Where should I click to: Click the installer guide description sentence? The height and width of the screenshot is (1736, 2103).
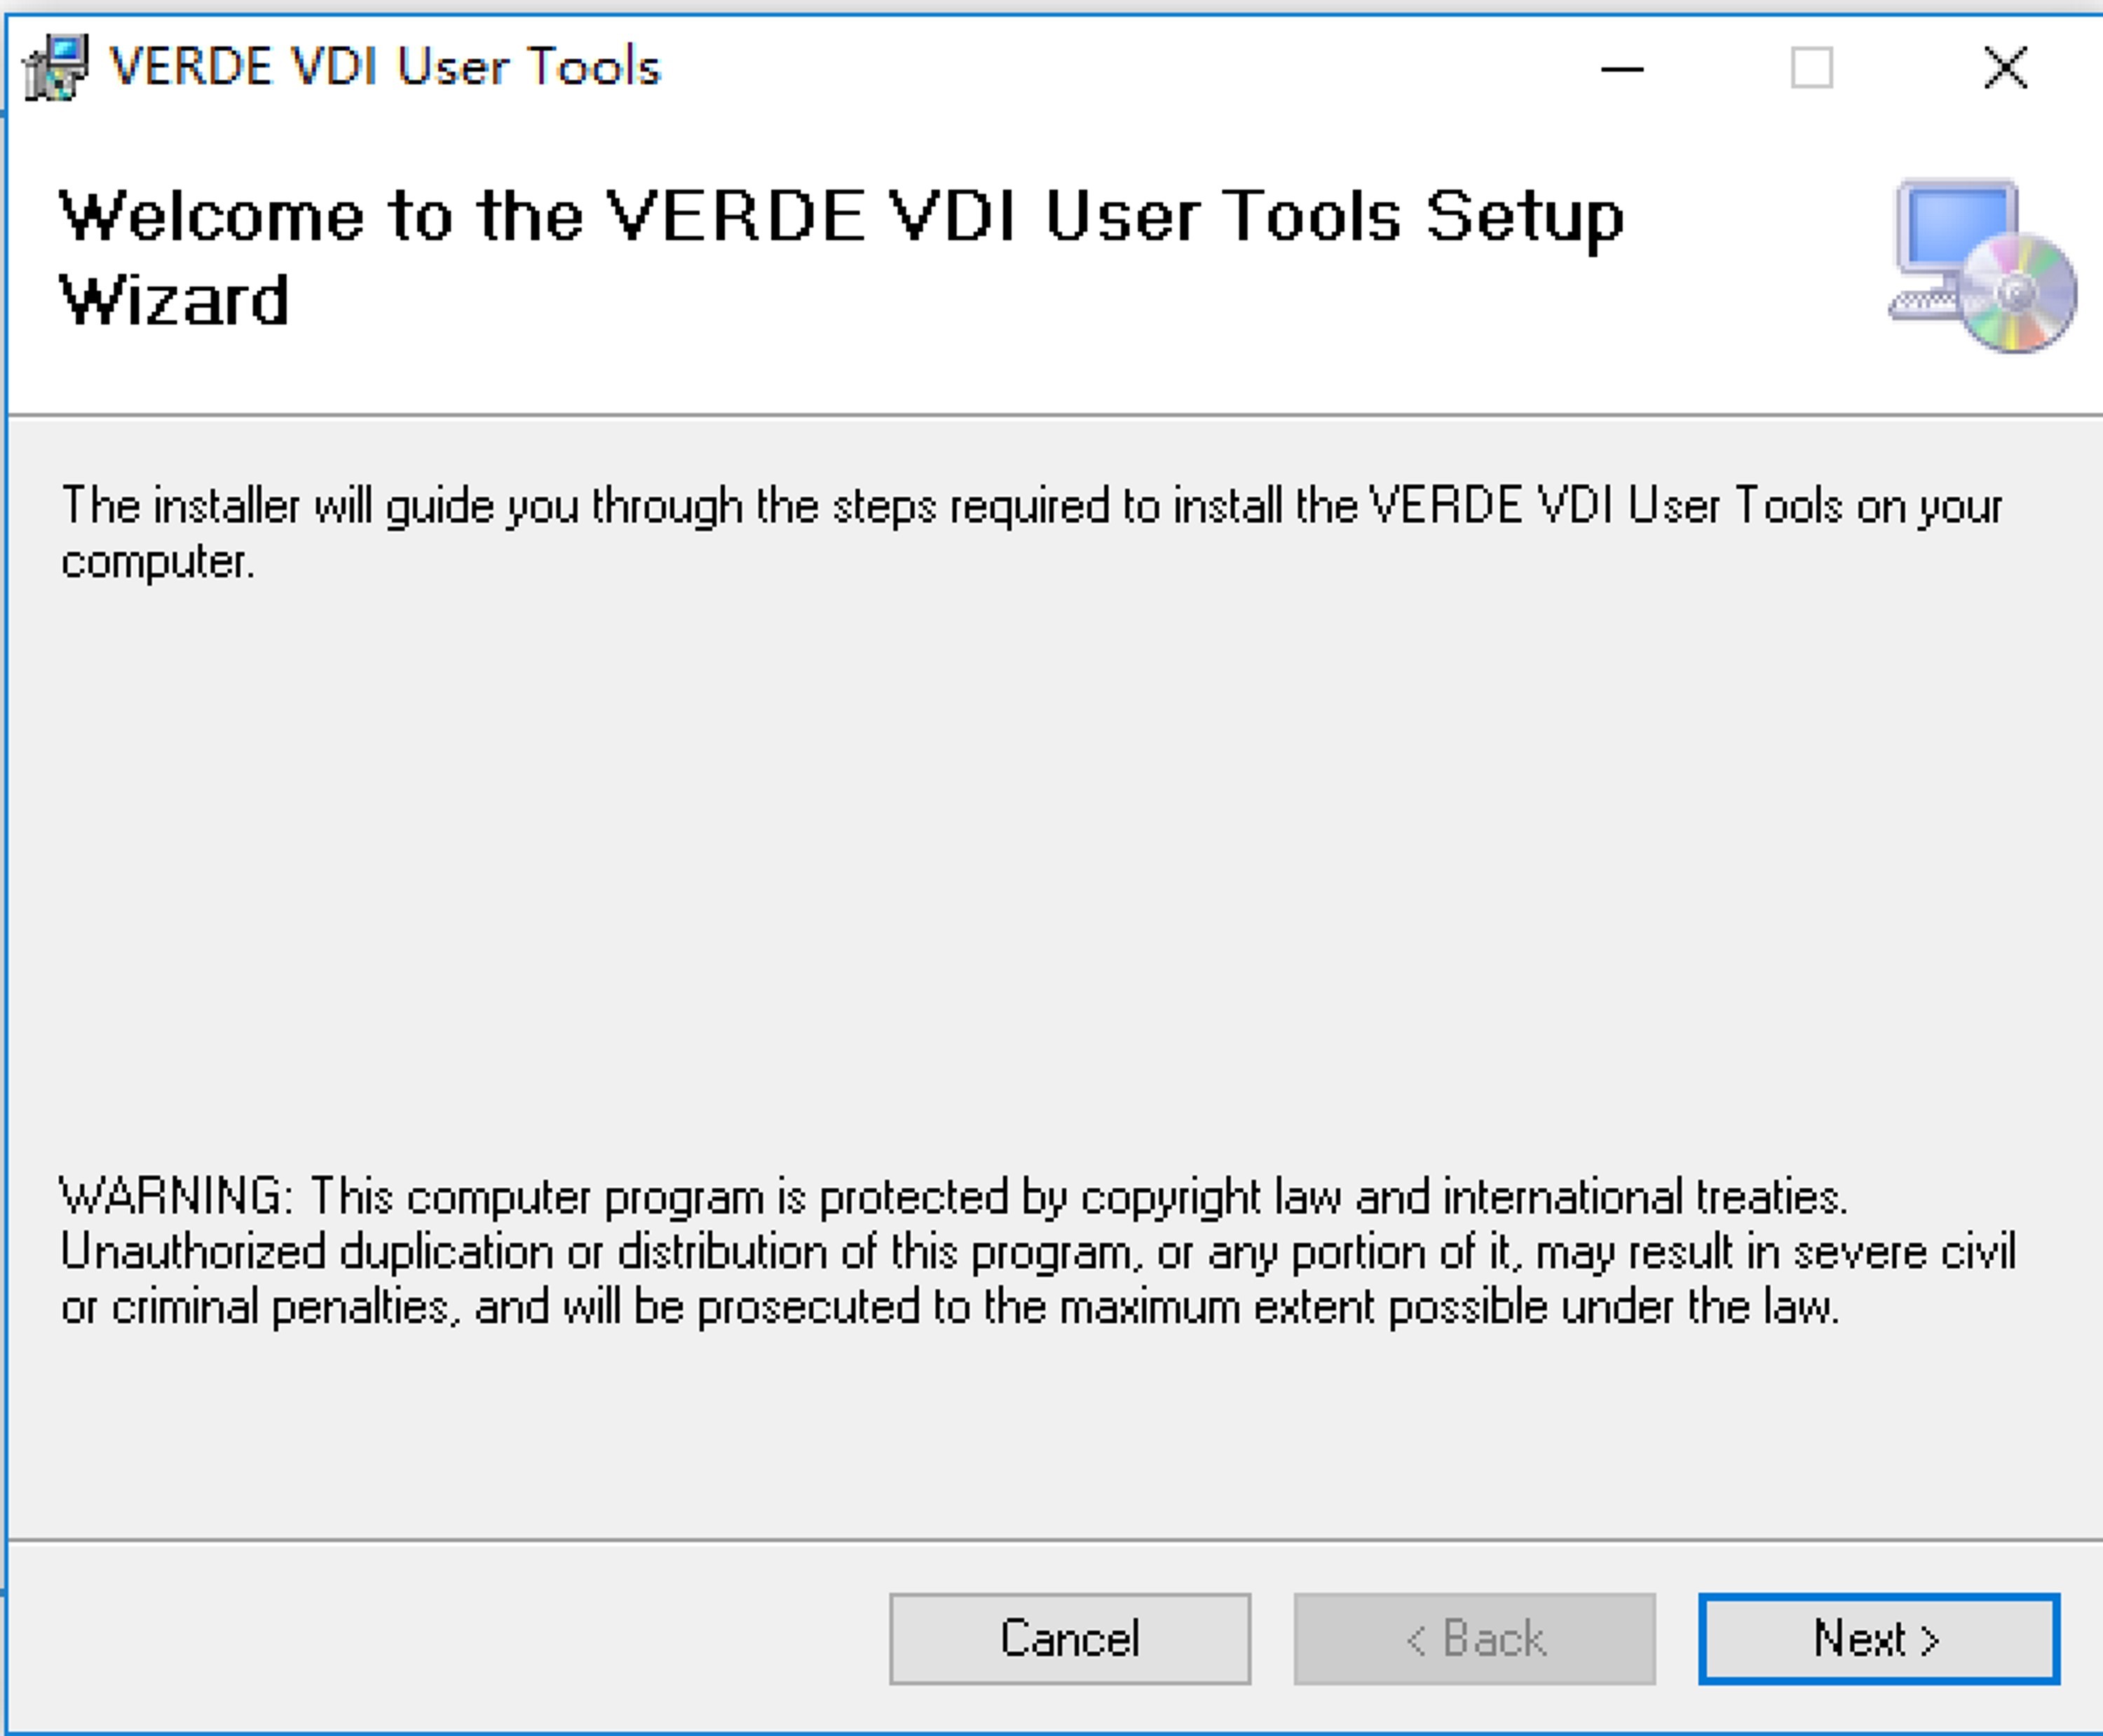(1031, 532)
